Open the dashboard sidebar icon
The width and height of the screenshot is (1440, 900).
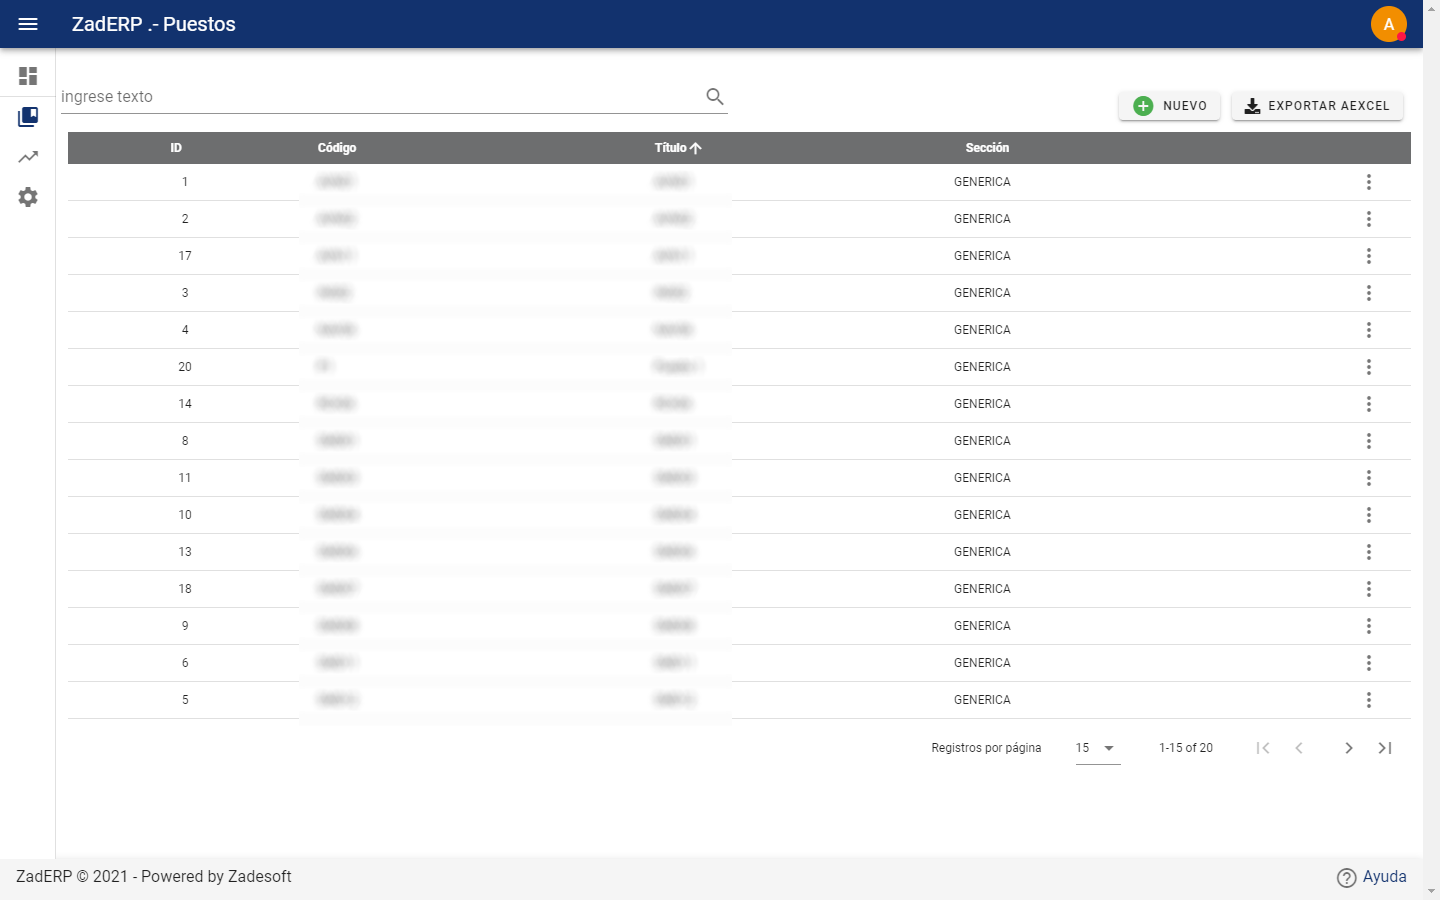pos(28,76)
